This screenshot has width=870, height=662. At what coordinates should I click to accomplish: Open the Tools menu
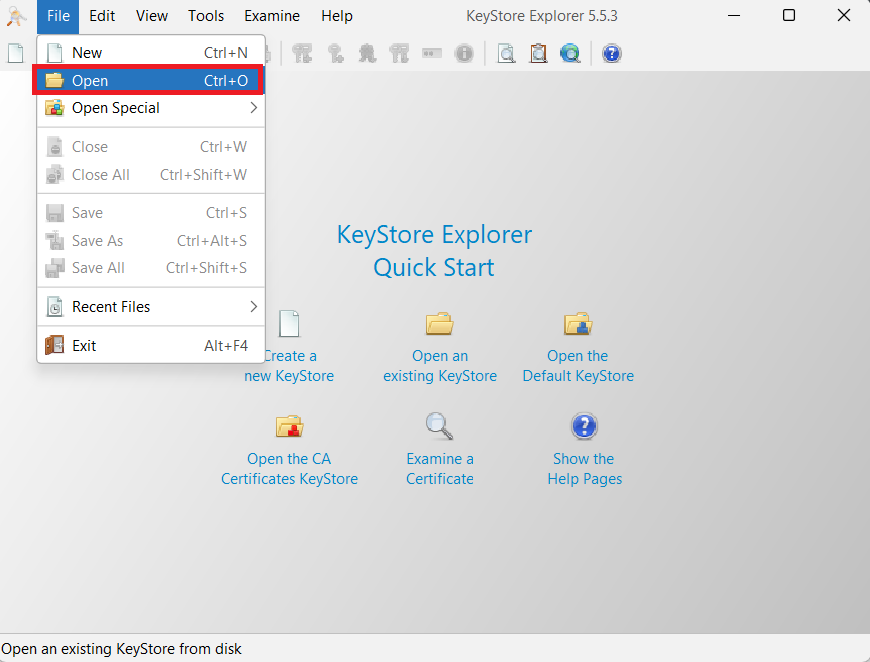(x=206, y=16)
